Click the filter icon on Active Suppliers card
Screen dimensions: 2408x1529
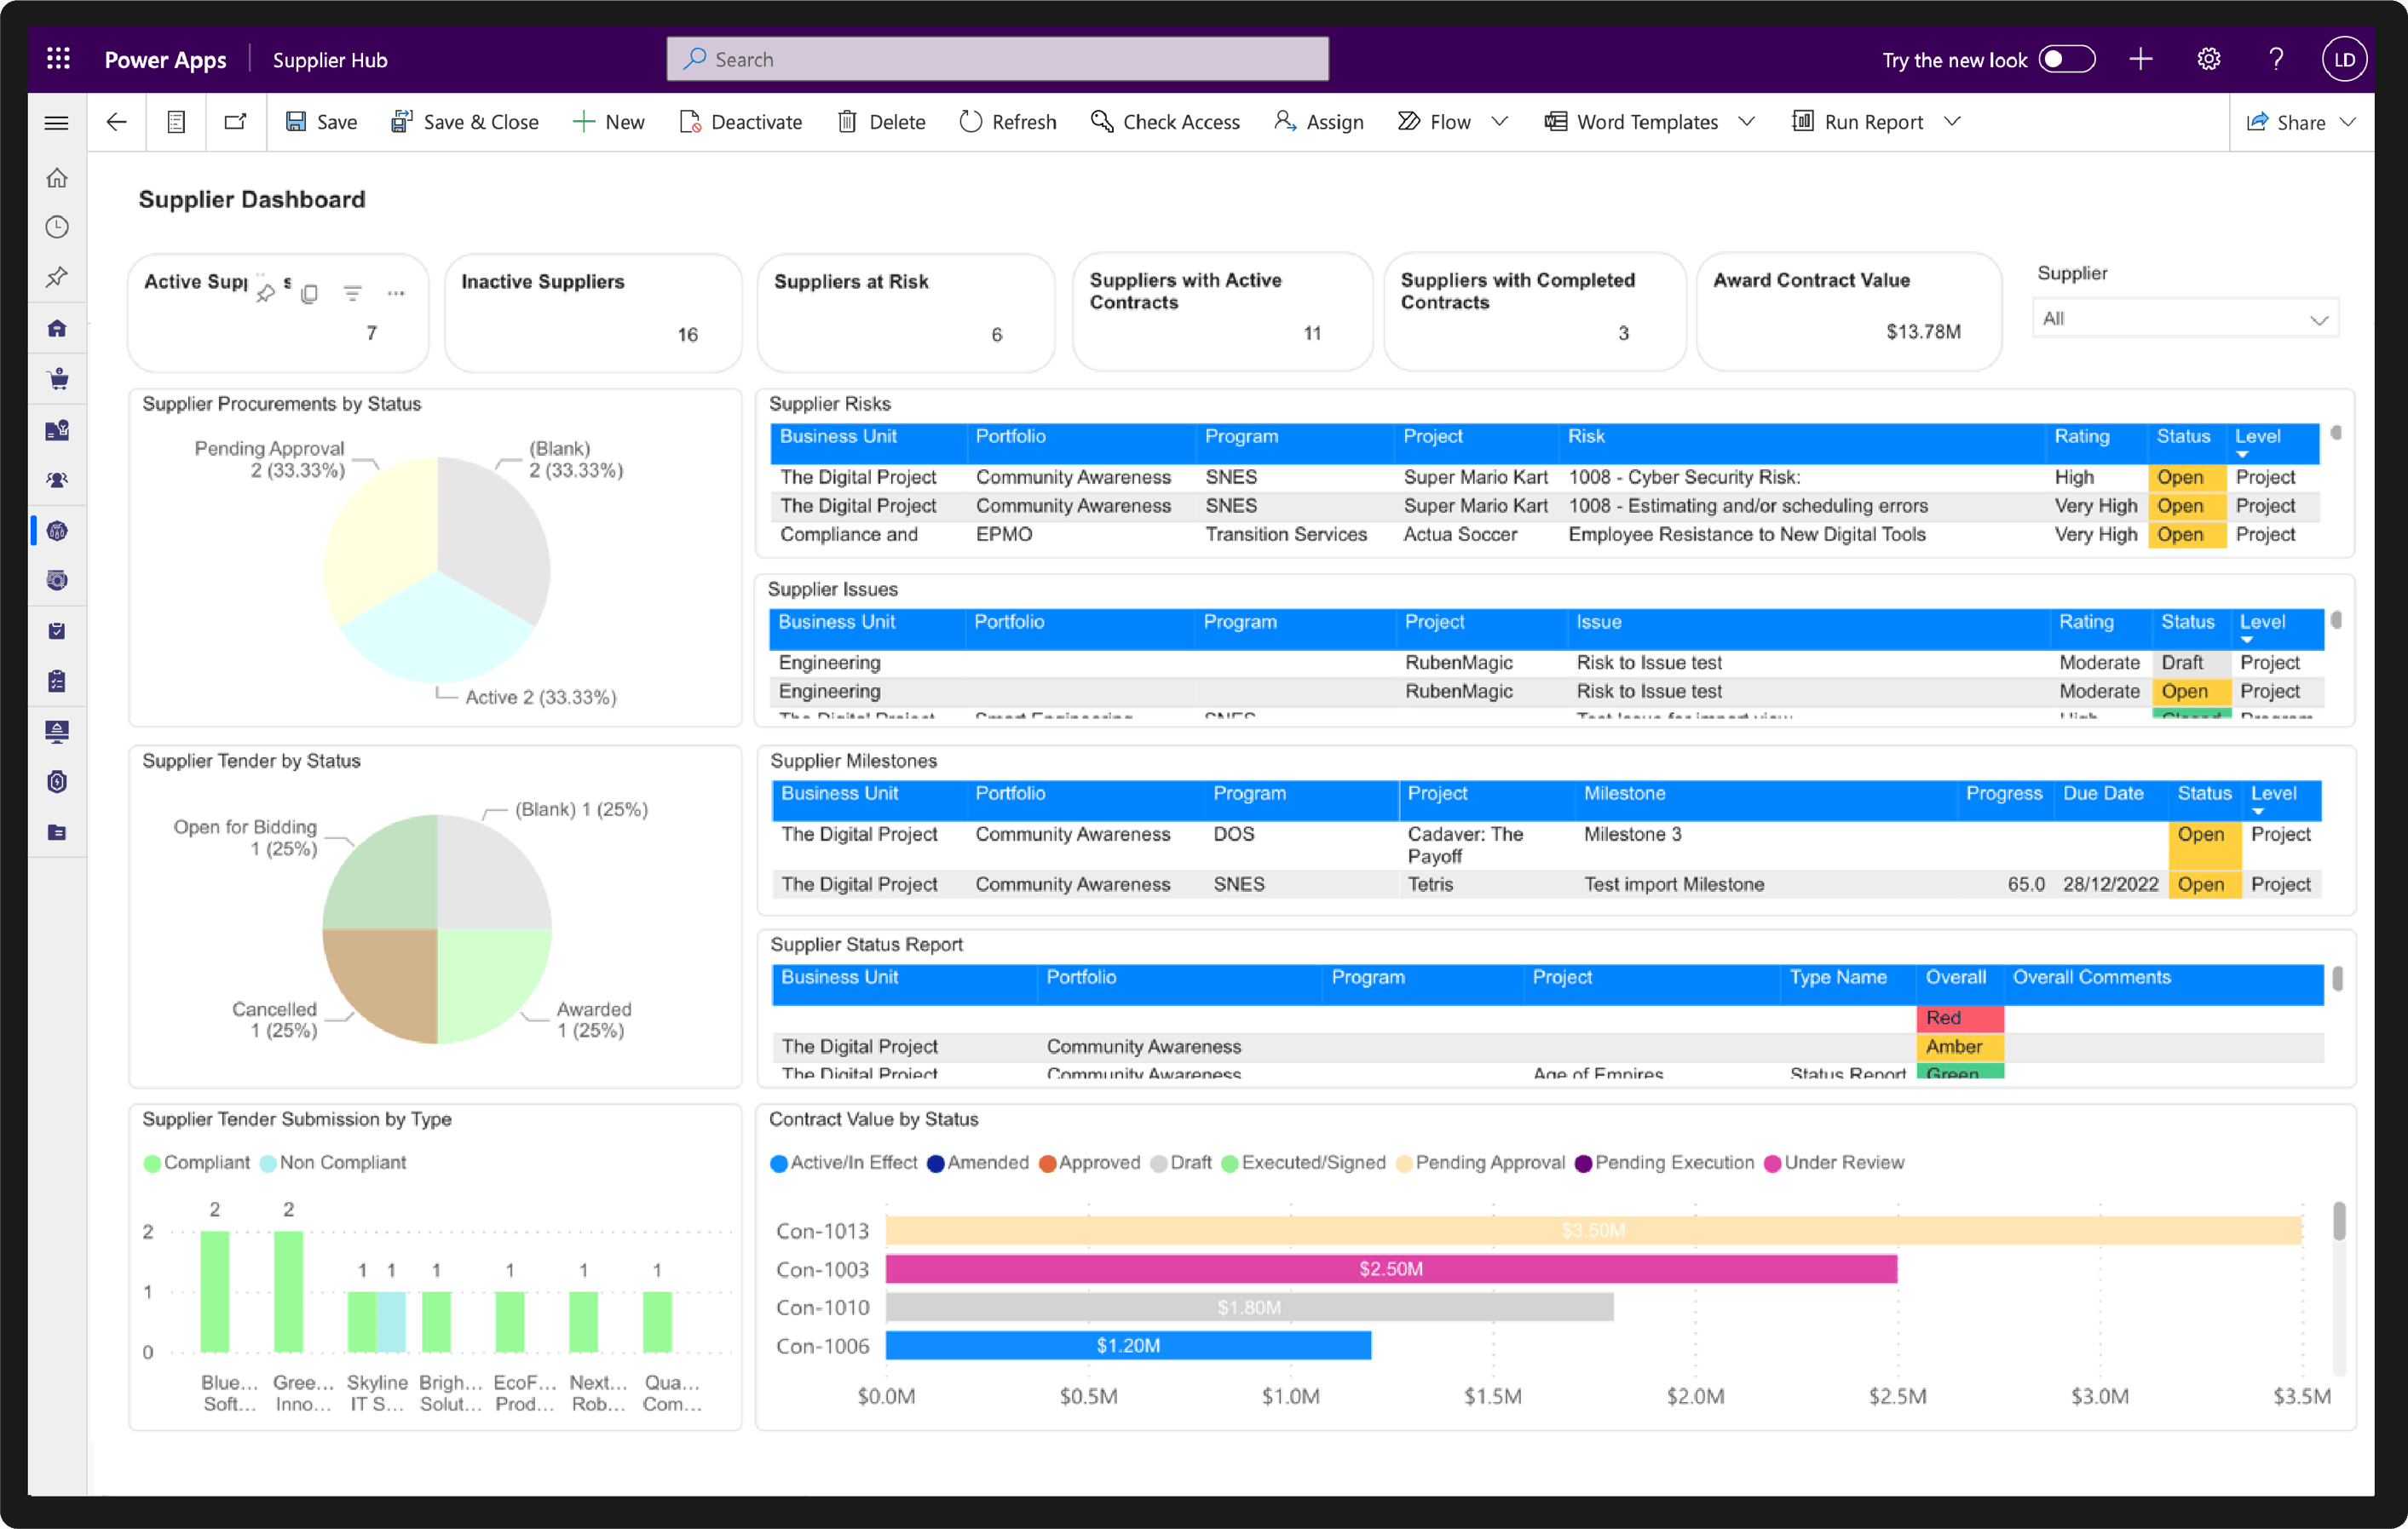click(x=352, y=293)
